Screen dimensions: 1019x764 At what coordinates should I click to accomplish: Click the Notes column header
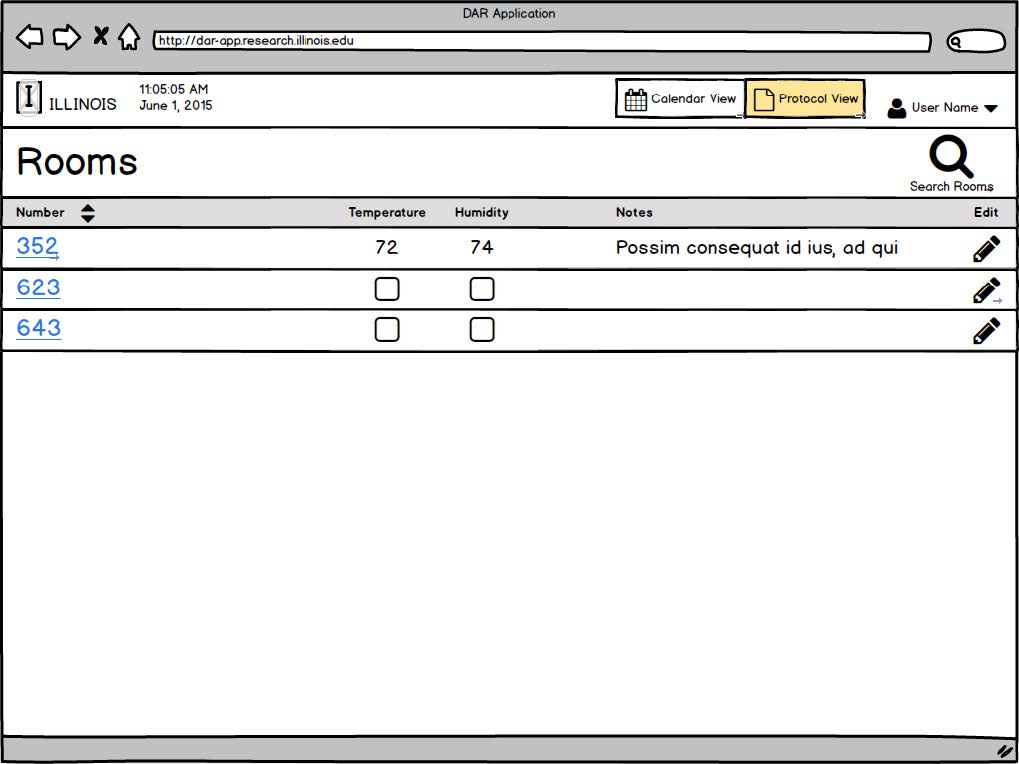(634, 212)
